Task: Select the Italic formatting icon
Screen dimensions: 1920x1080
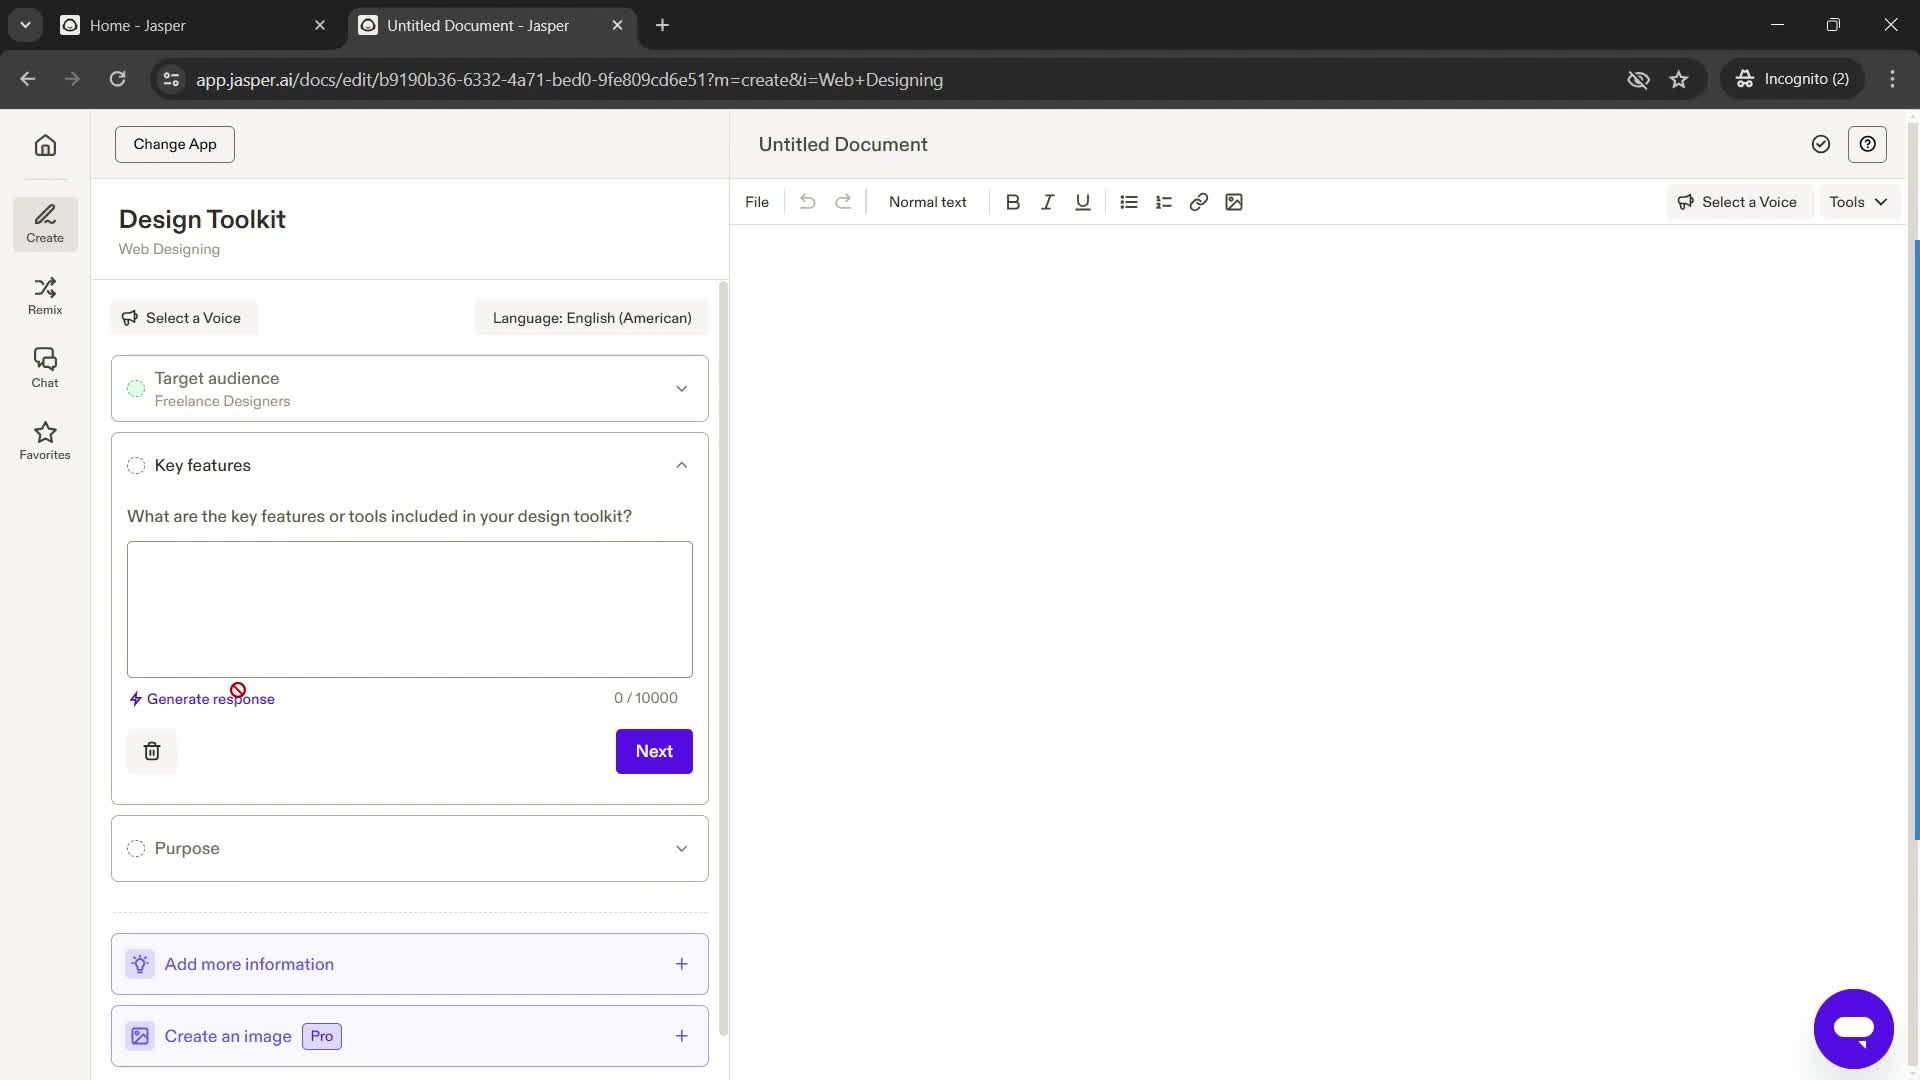Action: [x=1046, y=202]
